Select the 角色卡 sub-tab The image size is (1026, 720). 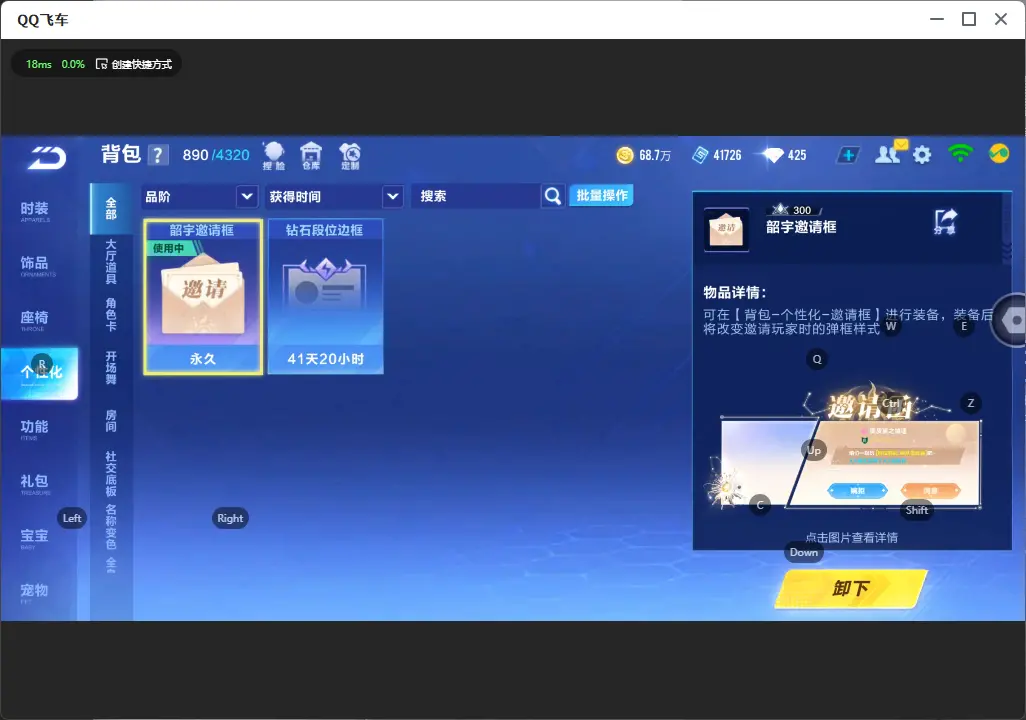click(x=111, y=315)
